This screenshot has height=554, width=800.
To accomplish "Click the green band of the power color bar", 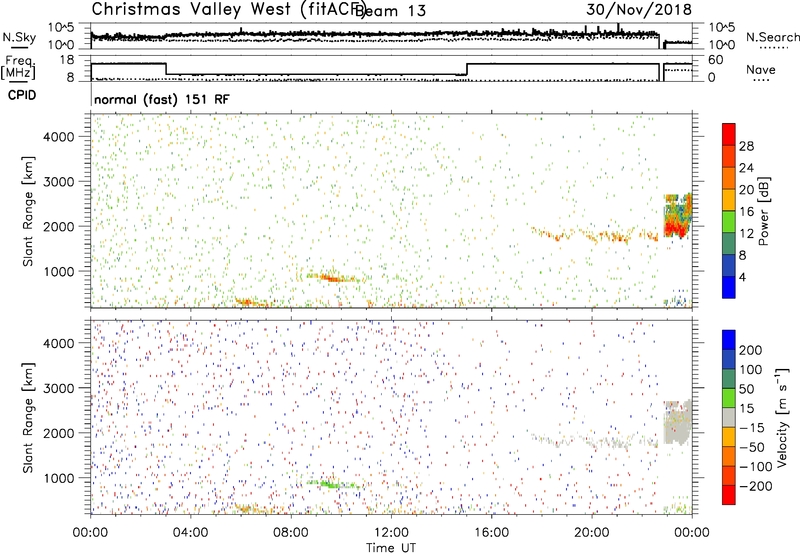I will click(x=729, y=222).
